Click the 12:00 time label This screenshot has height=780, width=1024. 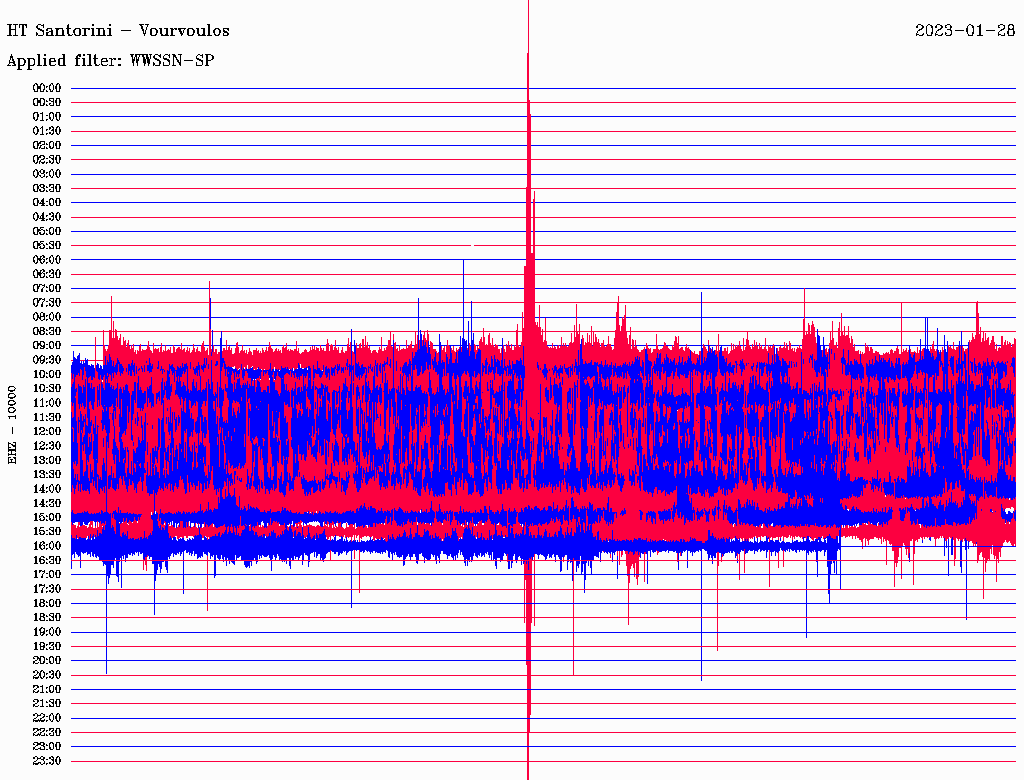point(47,432)
